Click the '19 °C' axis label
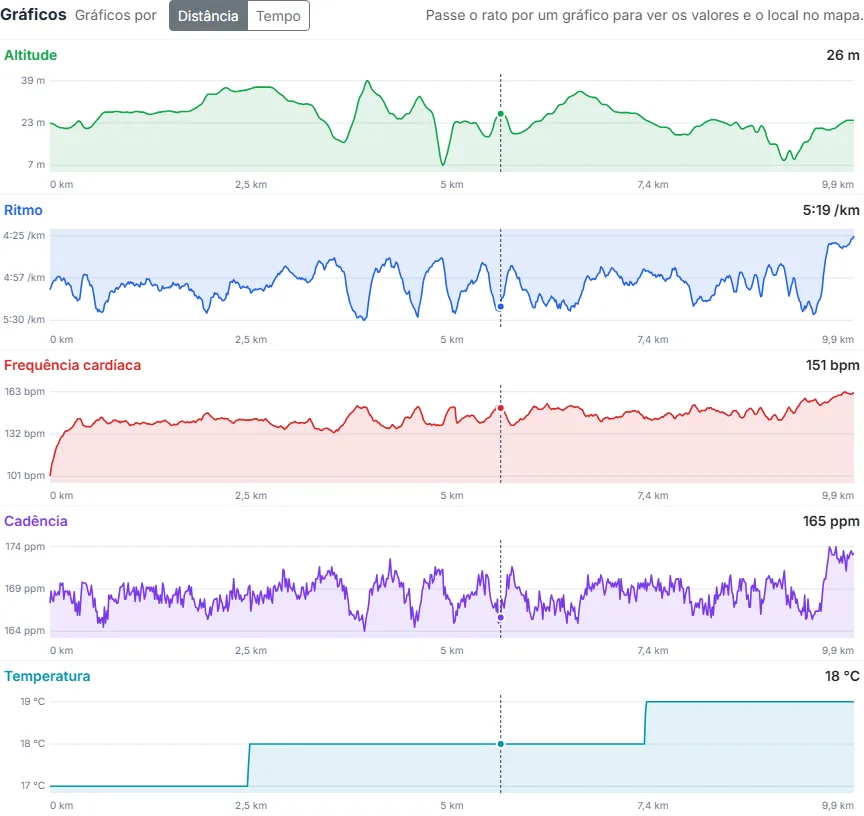 click(33, 701)
